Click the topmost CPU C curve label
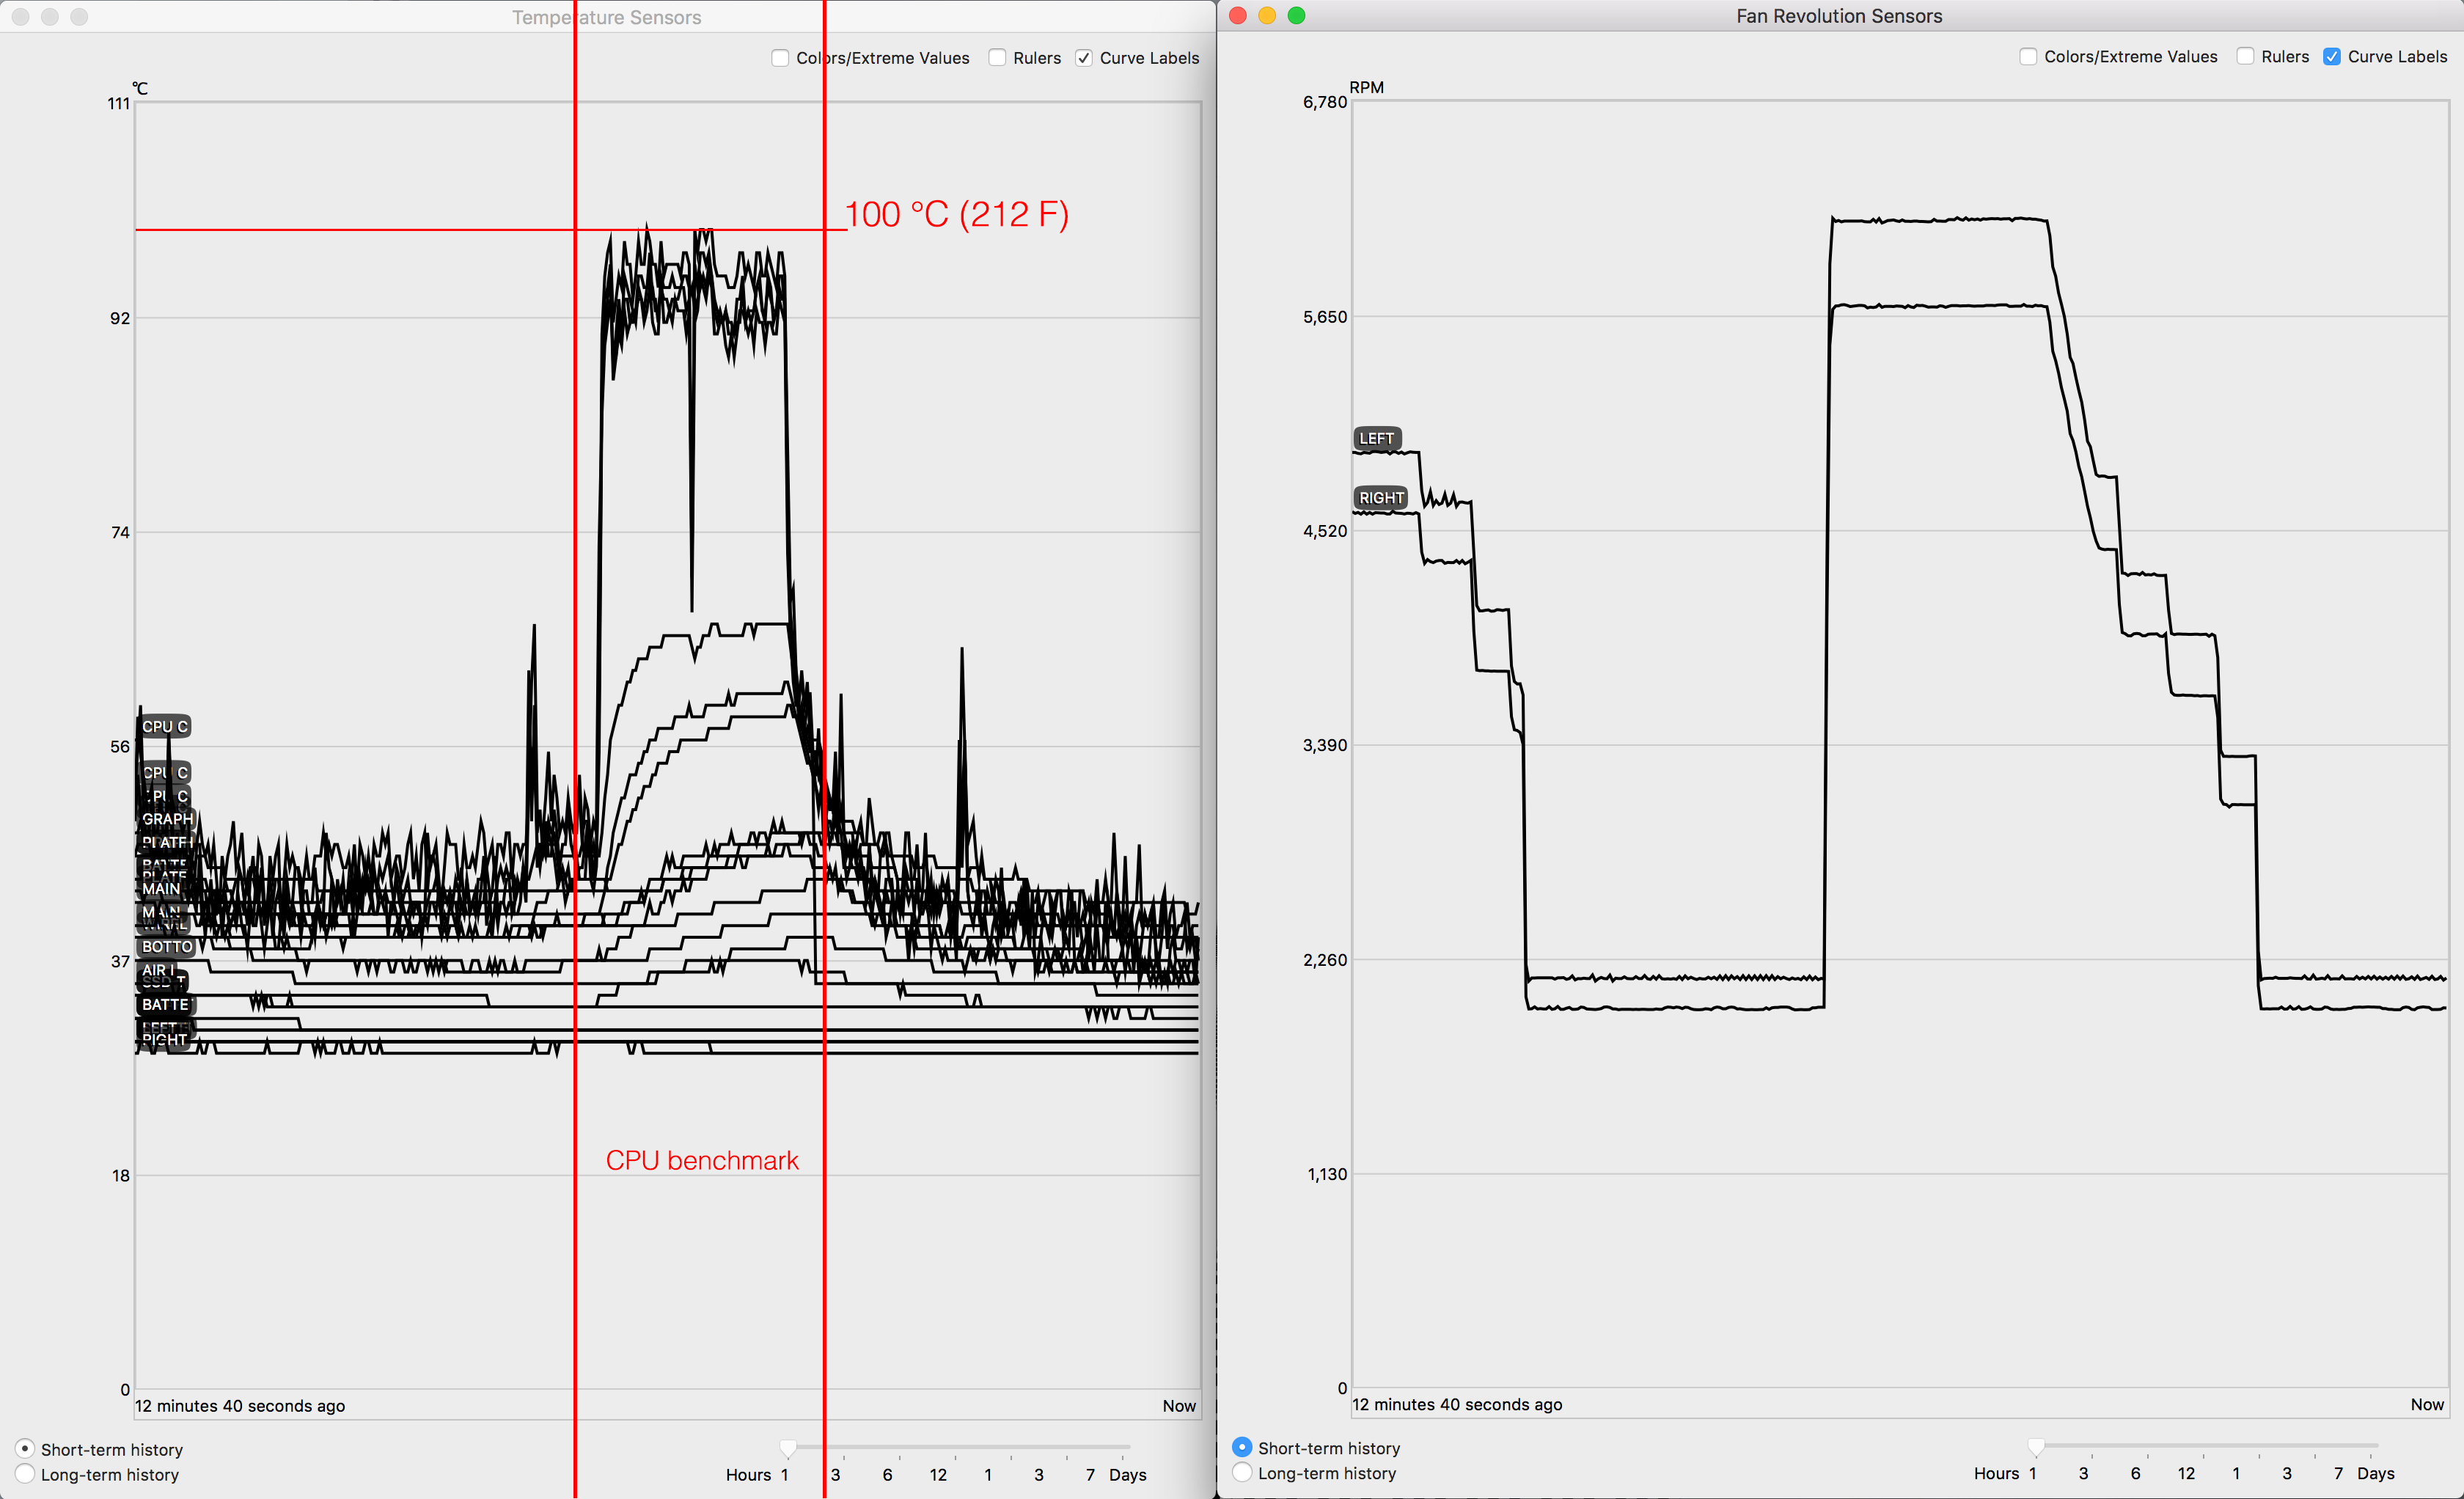 [x=164, y=726]
